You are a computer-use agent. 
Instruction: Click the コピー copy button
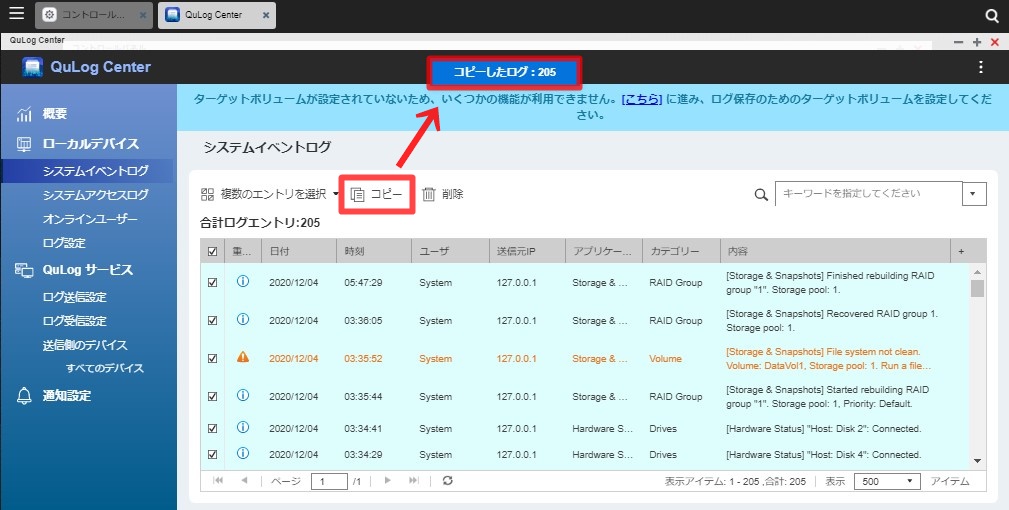point(377,194)
